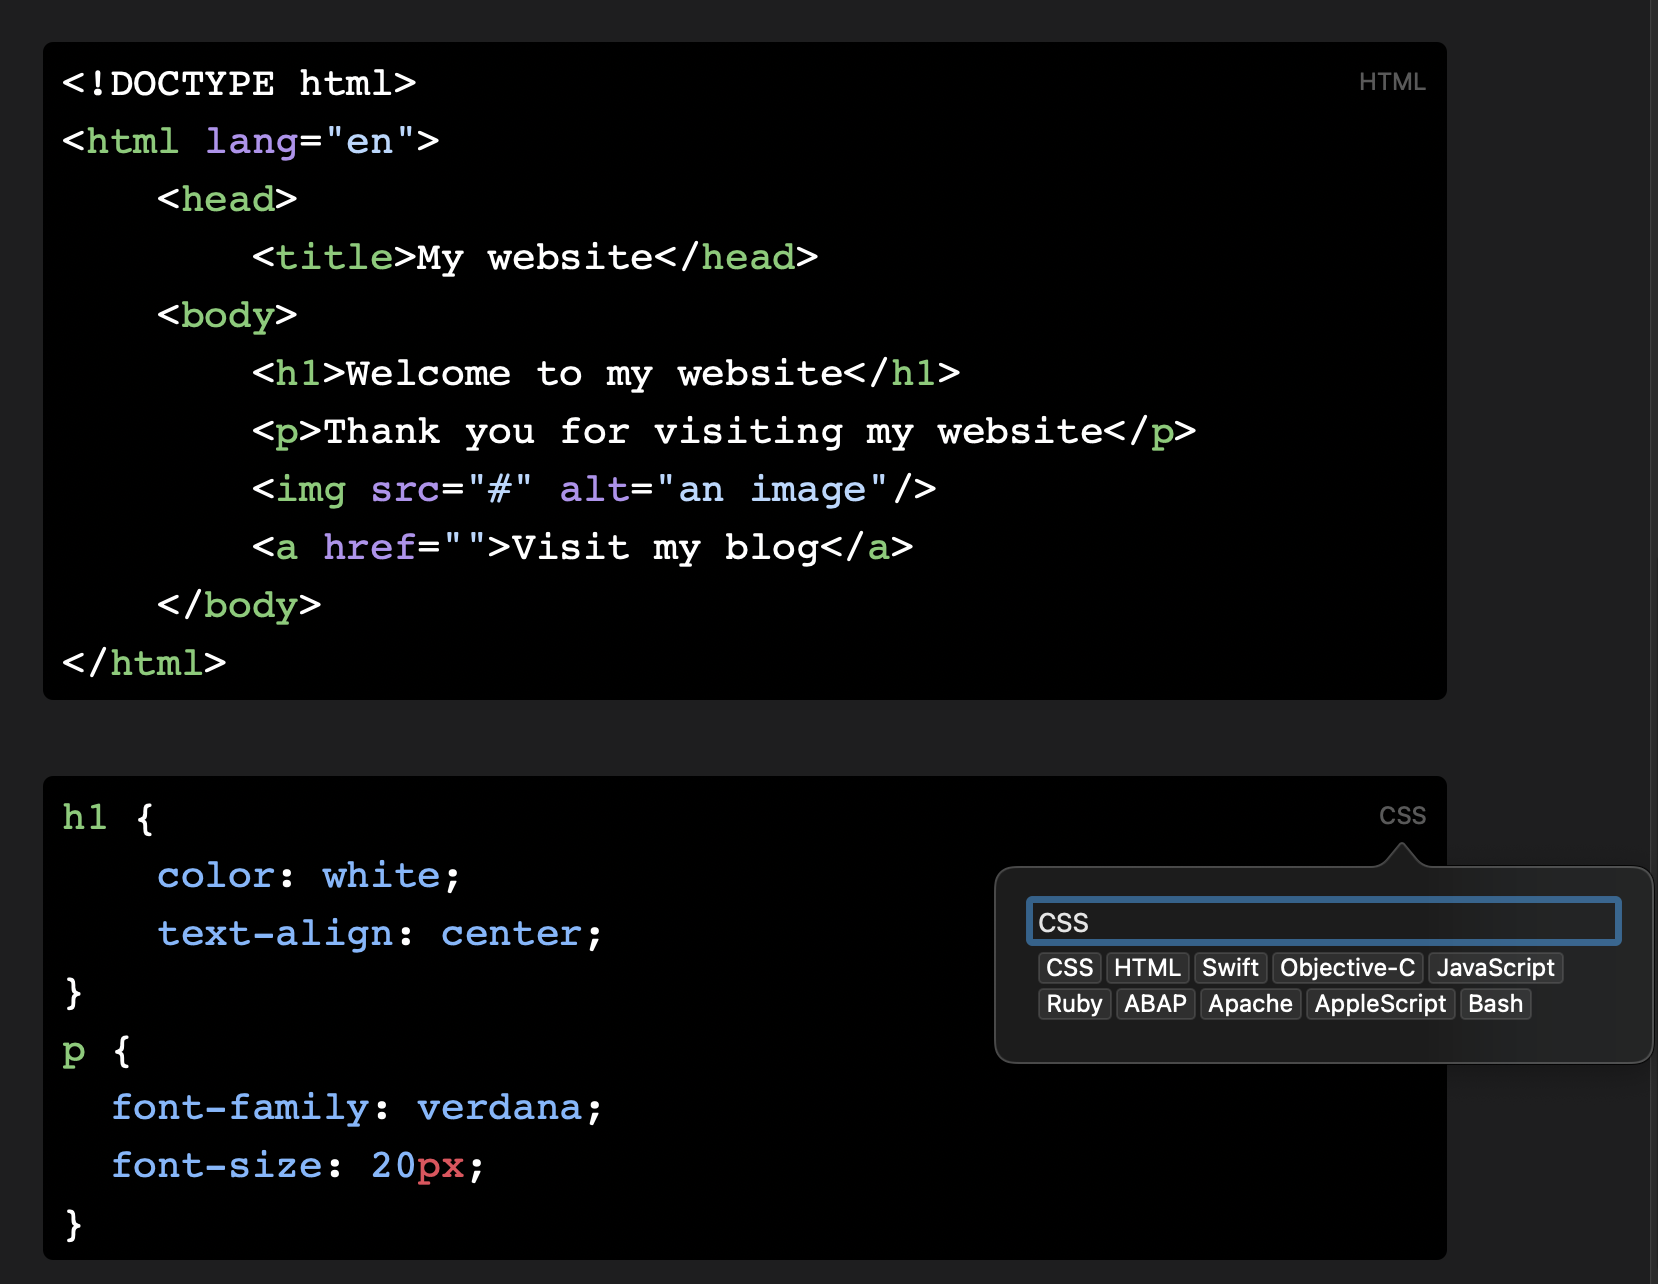Click the 'Visit my blog' anchor text in code

tap(665, 548)
